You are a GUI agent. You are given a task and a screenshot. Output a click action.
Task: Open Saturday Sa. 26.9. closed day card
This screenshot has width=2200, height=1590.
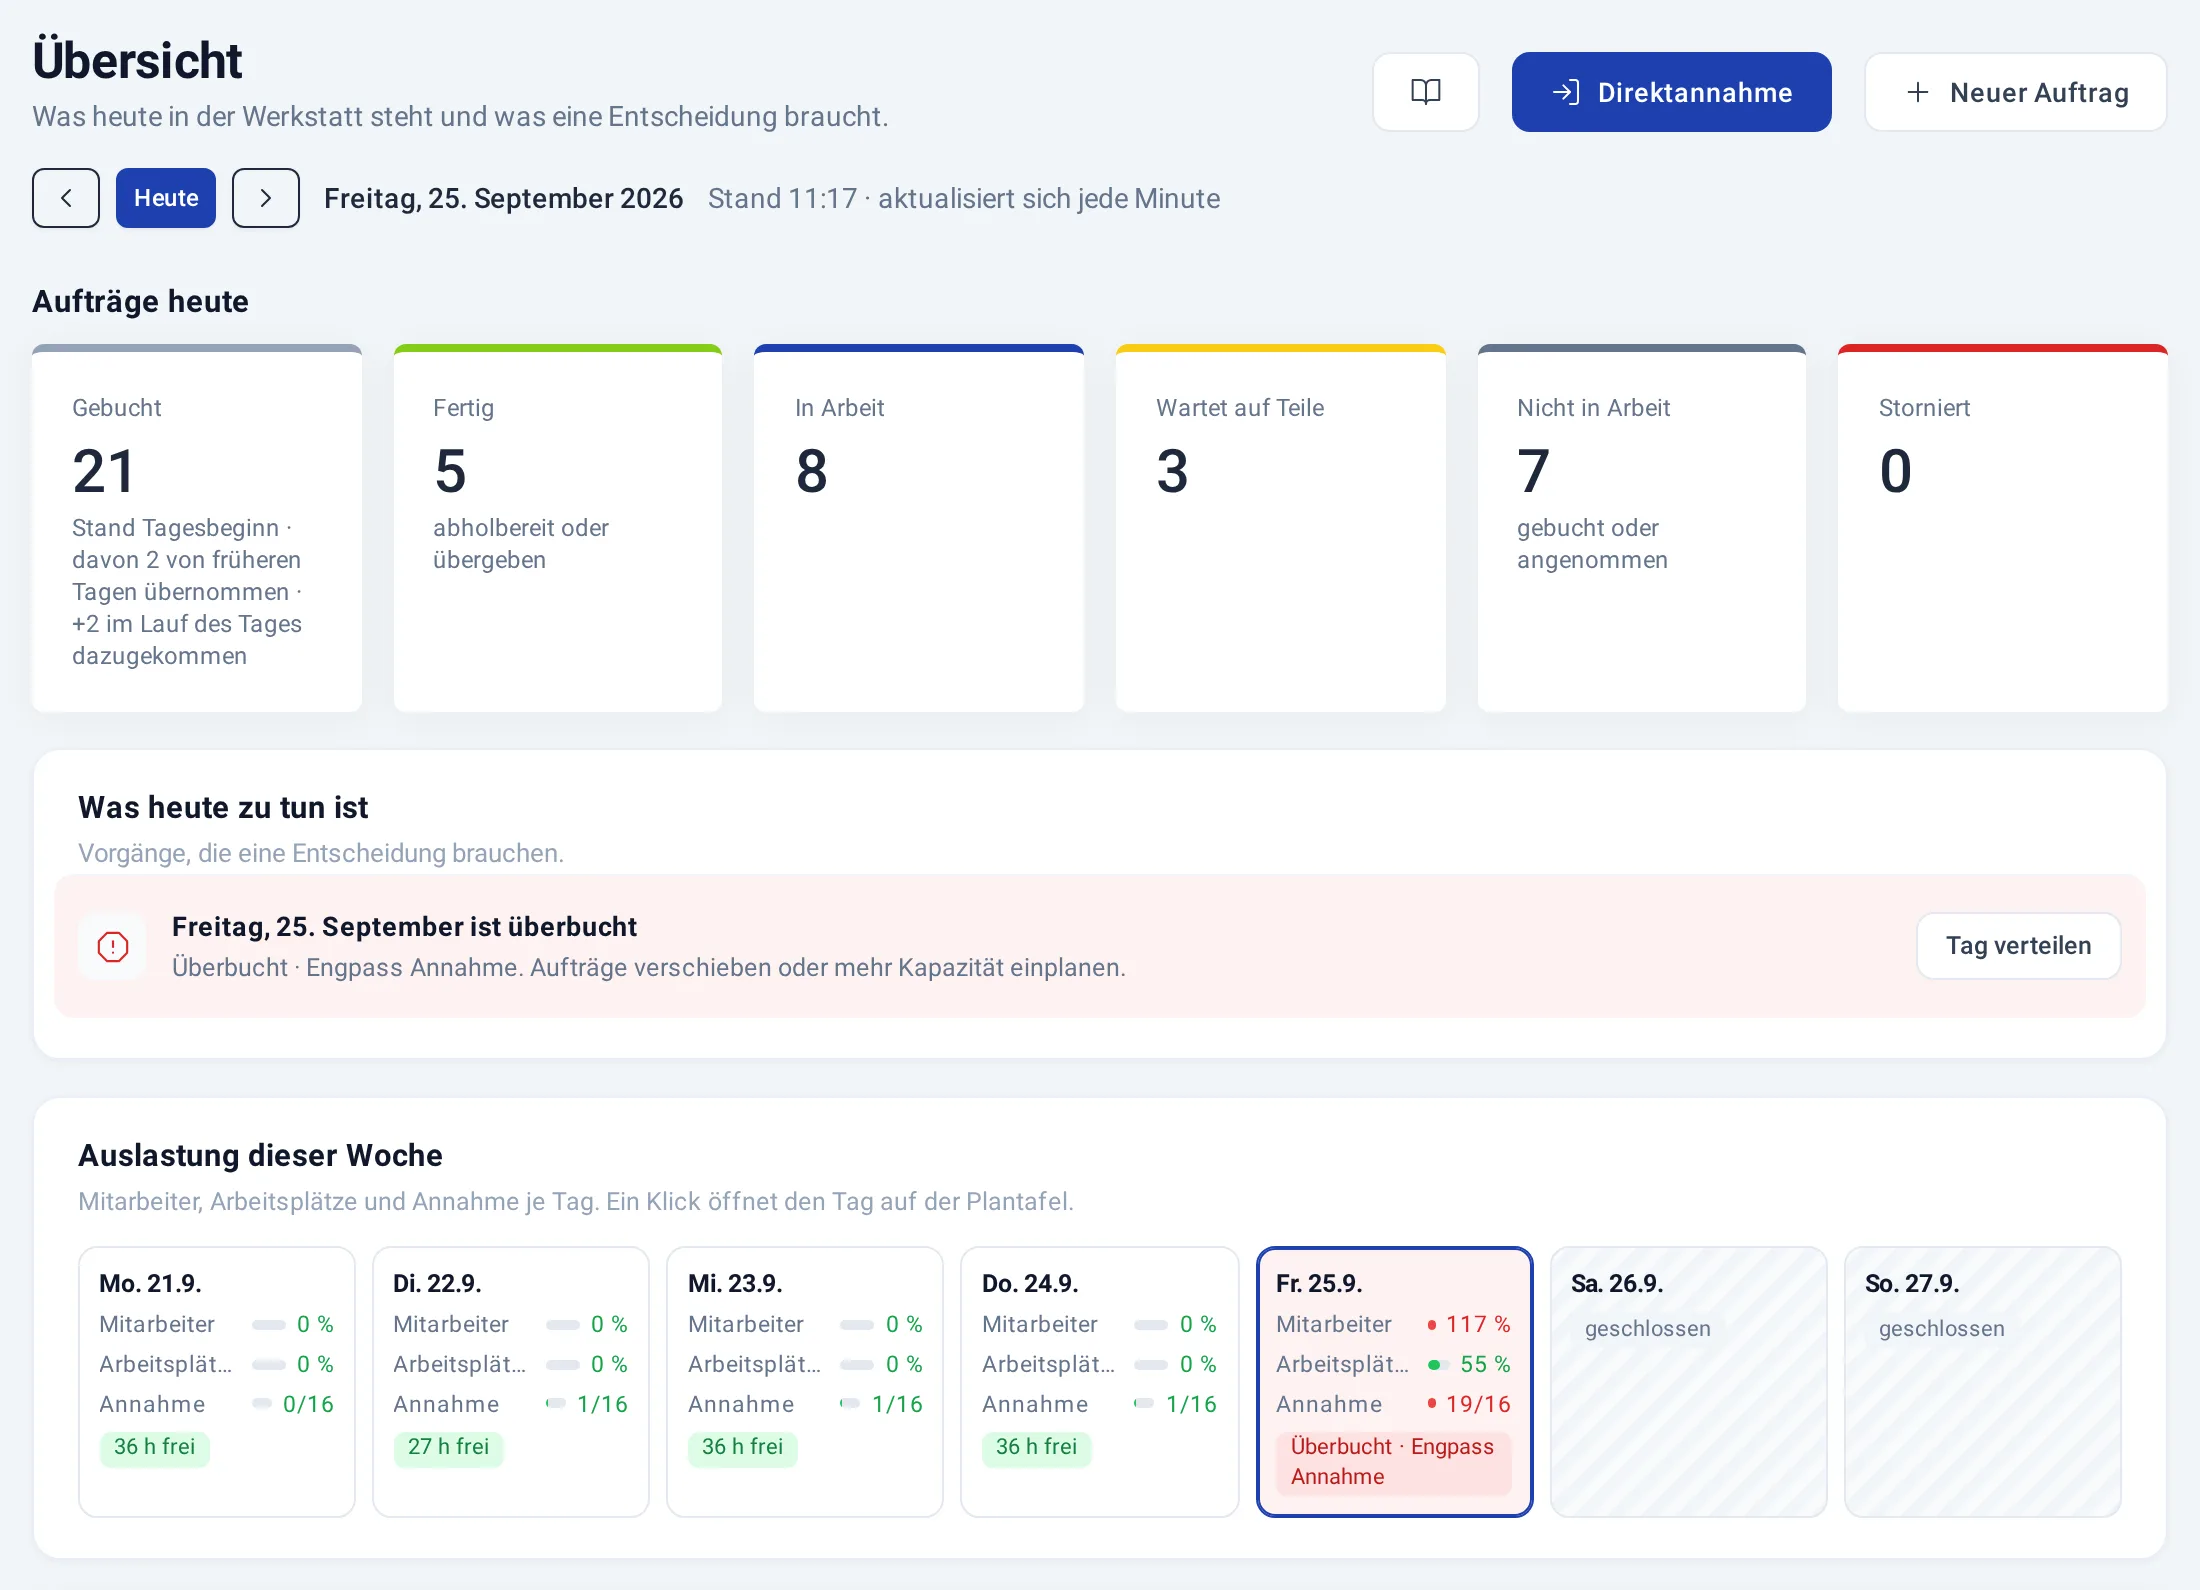pos(1689,1382)
